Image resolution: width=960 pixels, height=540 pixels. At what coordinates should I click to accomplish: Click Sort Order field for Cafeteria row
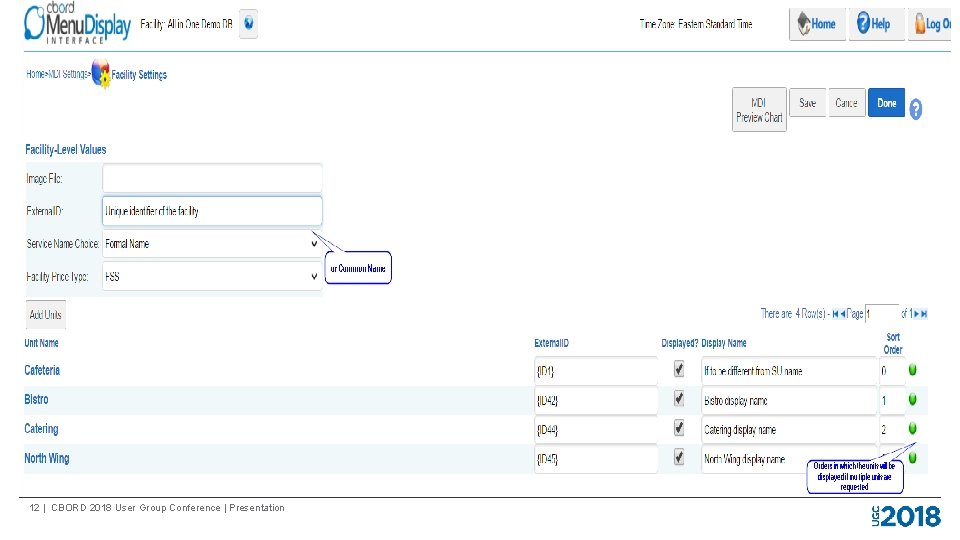coord(892,371)
